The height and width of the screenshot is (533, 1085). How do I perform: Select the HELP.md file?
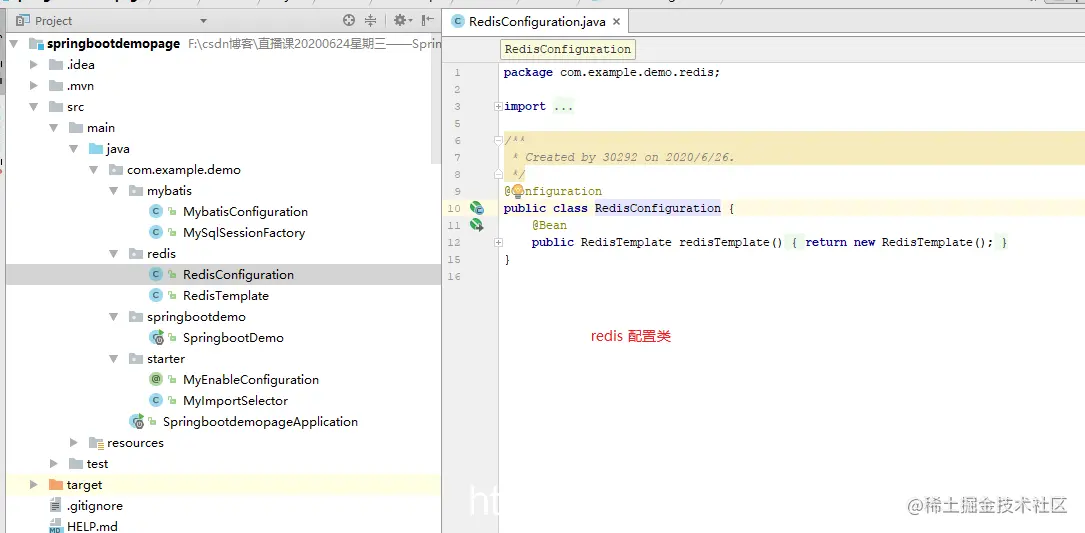pyautogui.click(x=92, y=527)
